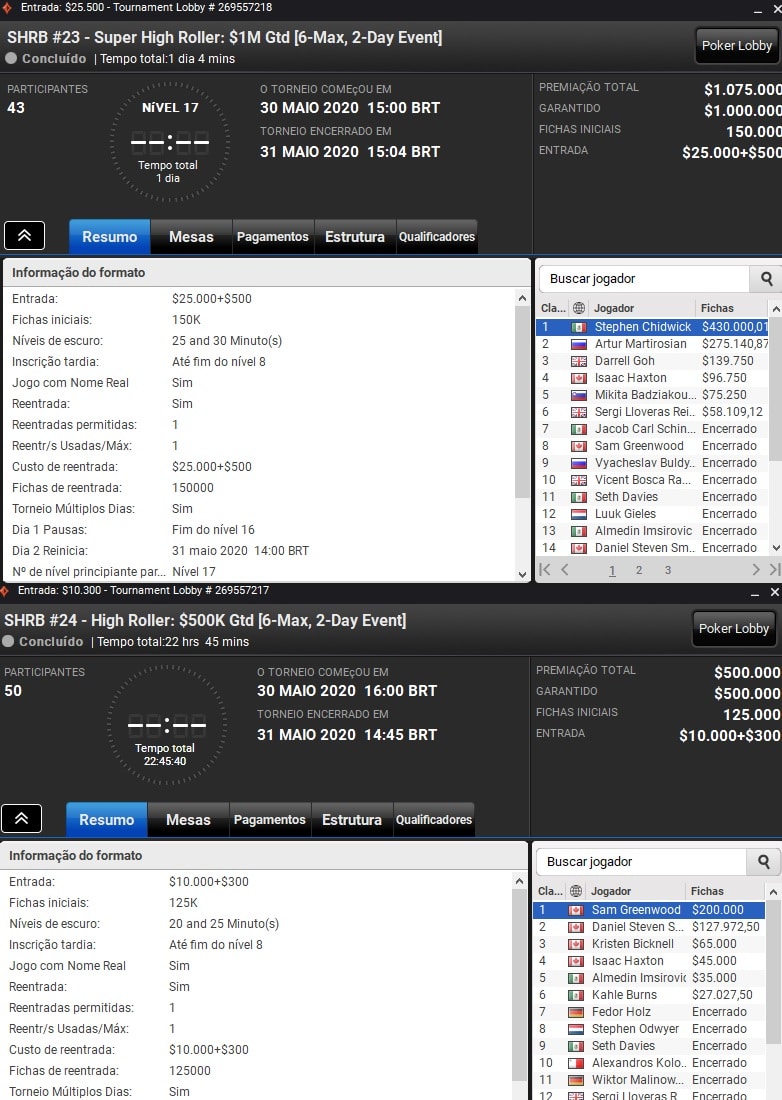Go to next page of SHRB #23 players
Screen dimensions: 782x1100
click(755, 570)
